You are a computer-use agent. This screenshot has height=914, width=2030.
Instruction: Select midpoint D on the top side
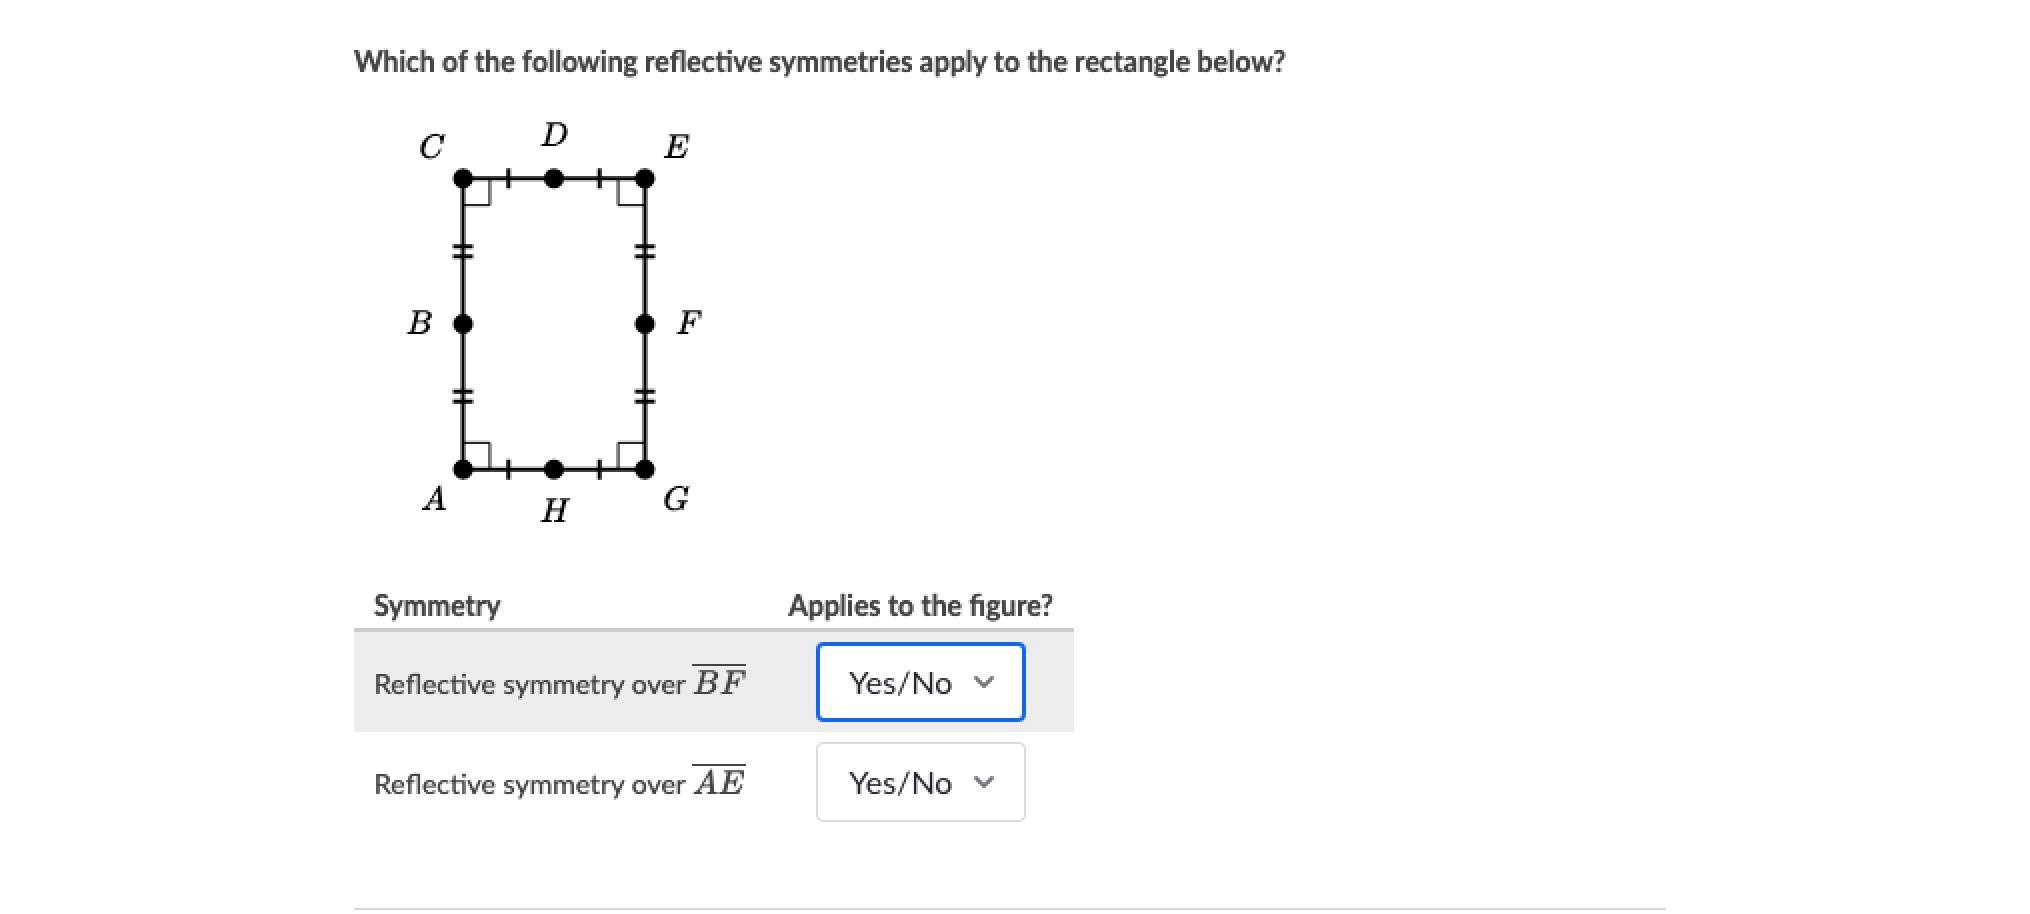tap(553, 179)
